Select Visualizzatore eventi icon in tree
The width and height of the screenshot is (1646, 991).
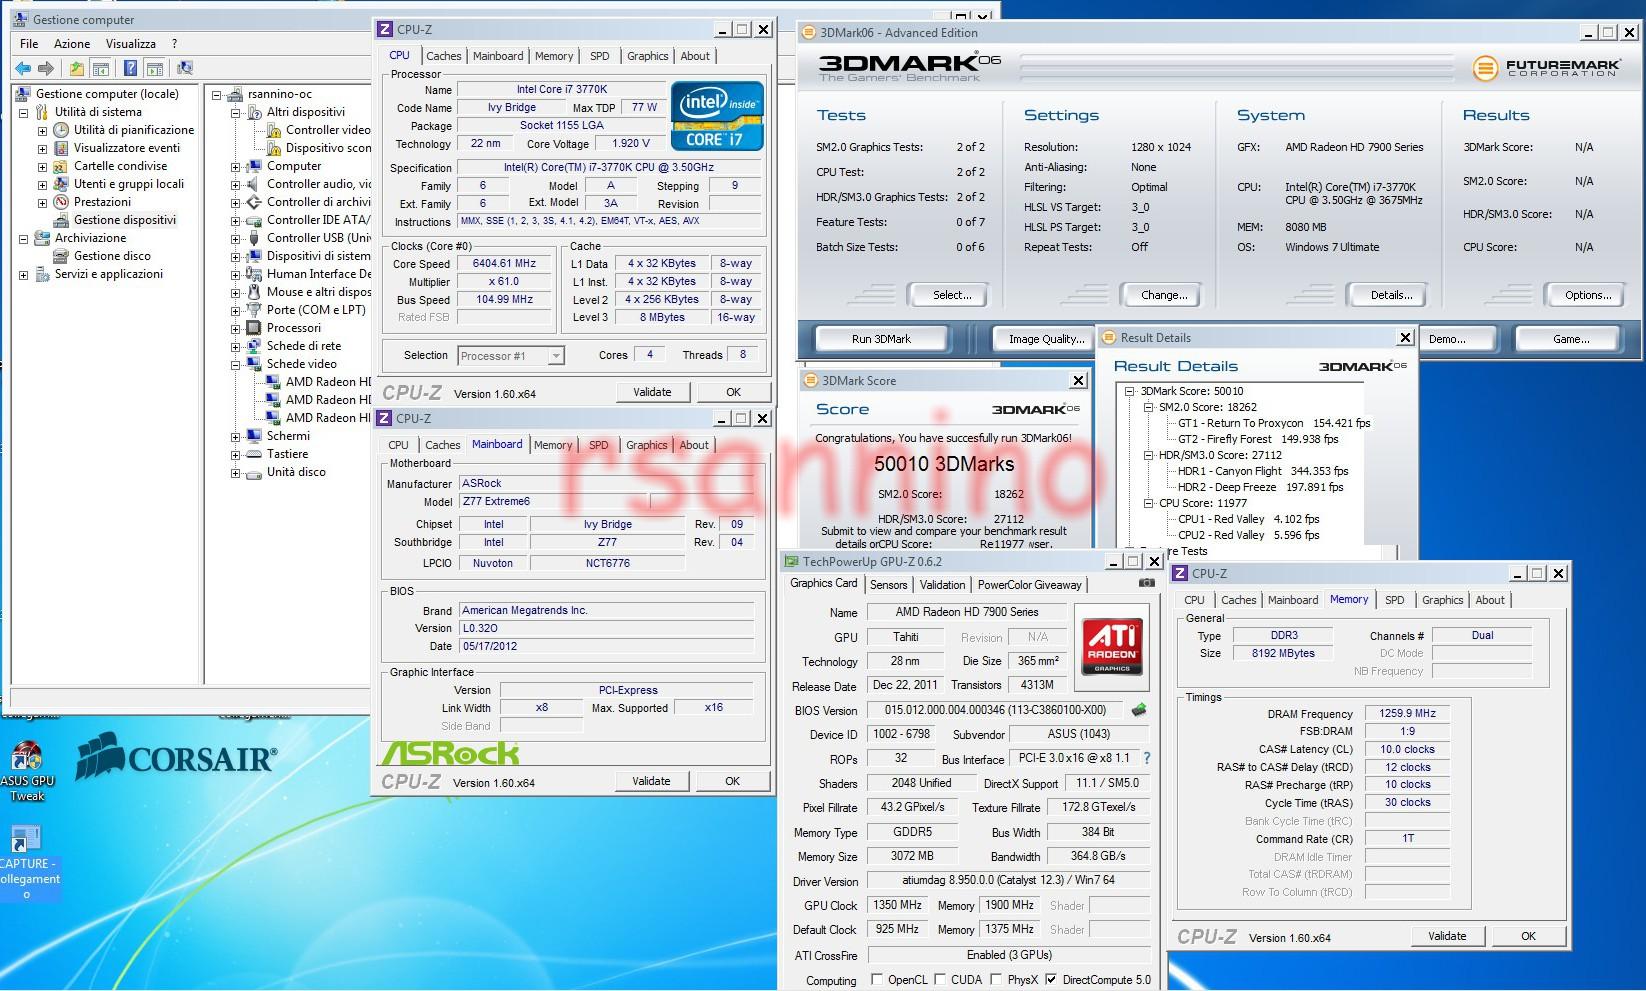point(61,148)
